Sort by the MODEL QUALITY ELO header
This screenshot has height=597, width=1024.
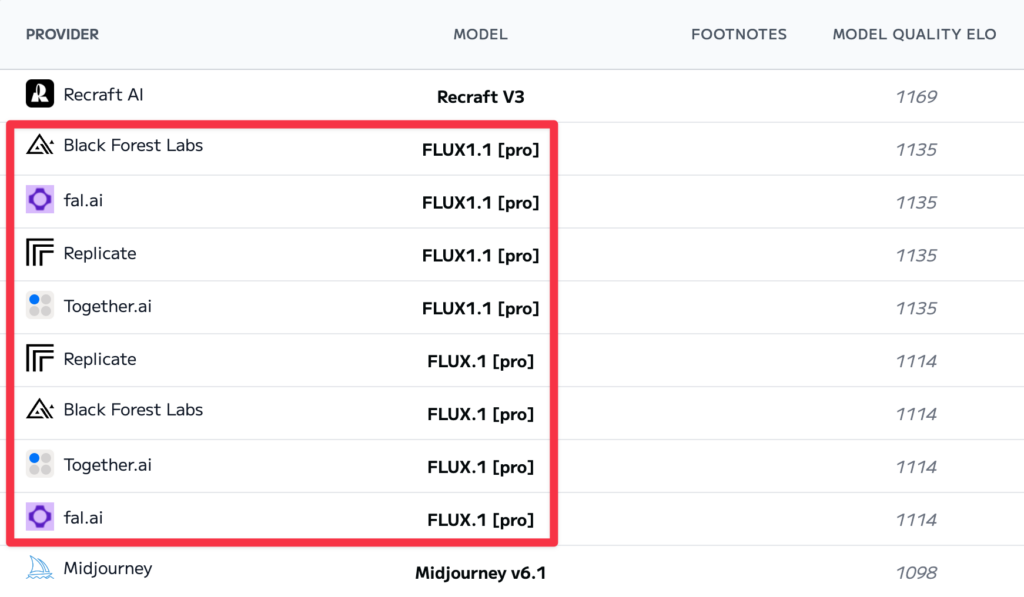pos(914,34)
